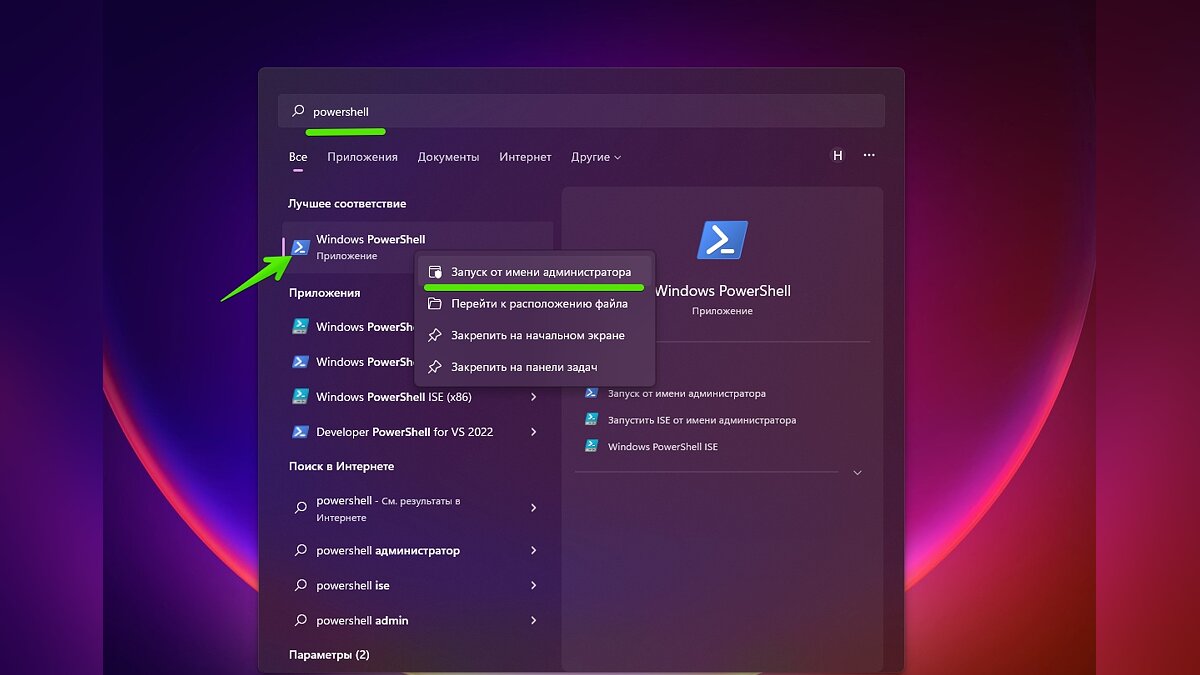
Task: Expand the 'Windows PowerShell ISE (x86)' result chevron
Action: click(x=534, y=397)
